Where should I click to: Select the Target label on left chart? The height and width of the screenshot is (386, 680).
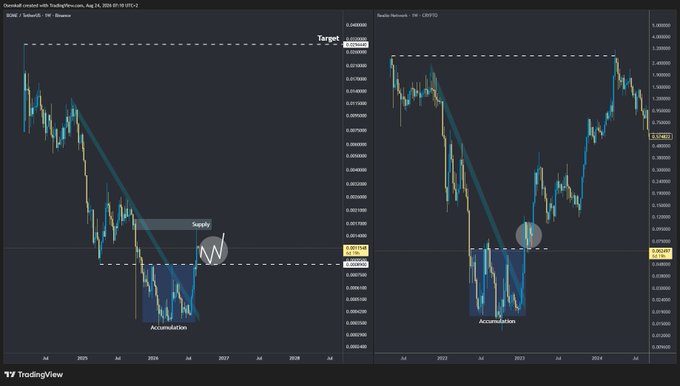(x=328, y=38)
